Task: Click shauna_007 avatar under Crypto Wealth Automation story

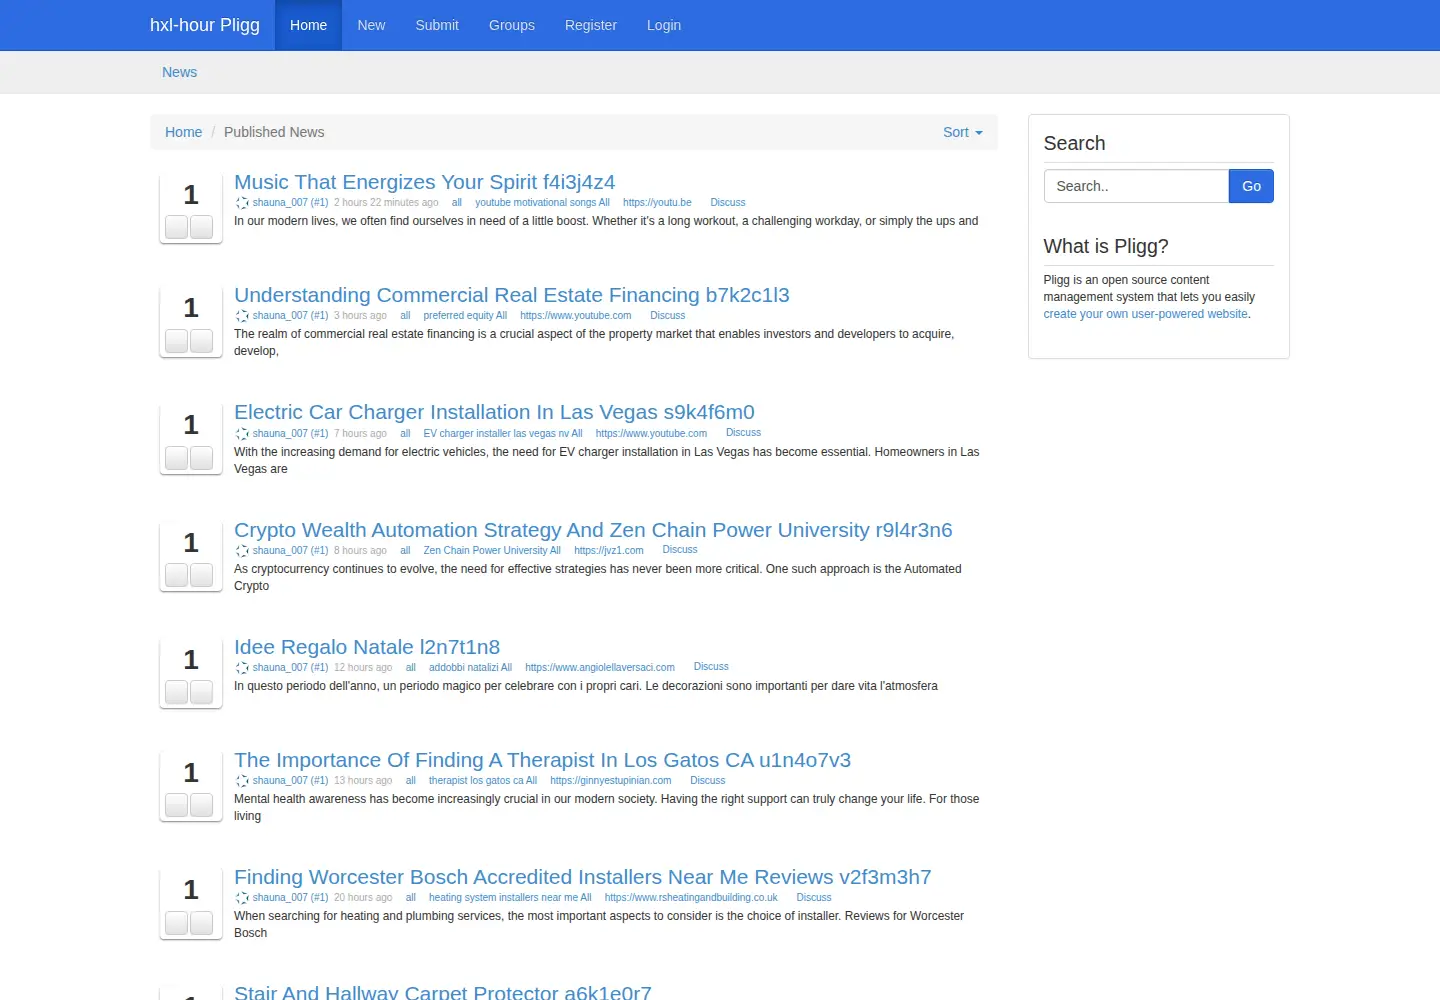Action: pos(242,551)
